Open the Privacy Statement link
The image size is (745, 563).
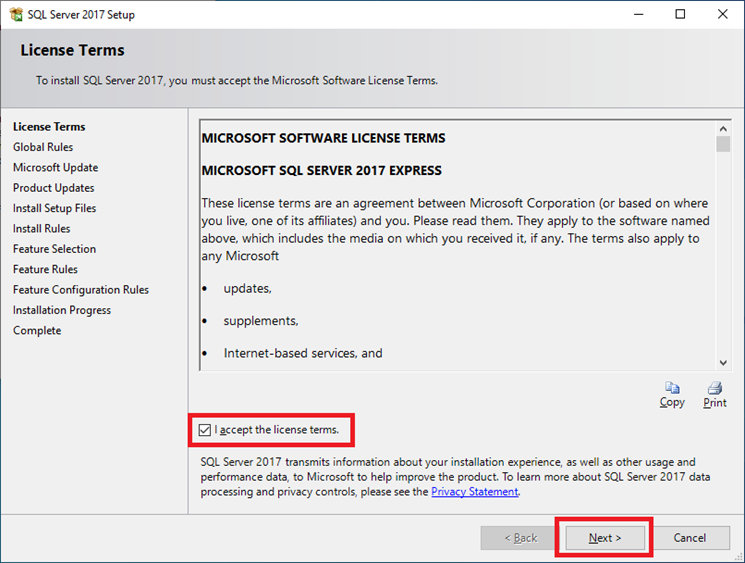pyautogui.click(x=475, y=492)
